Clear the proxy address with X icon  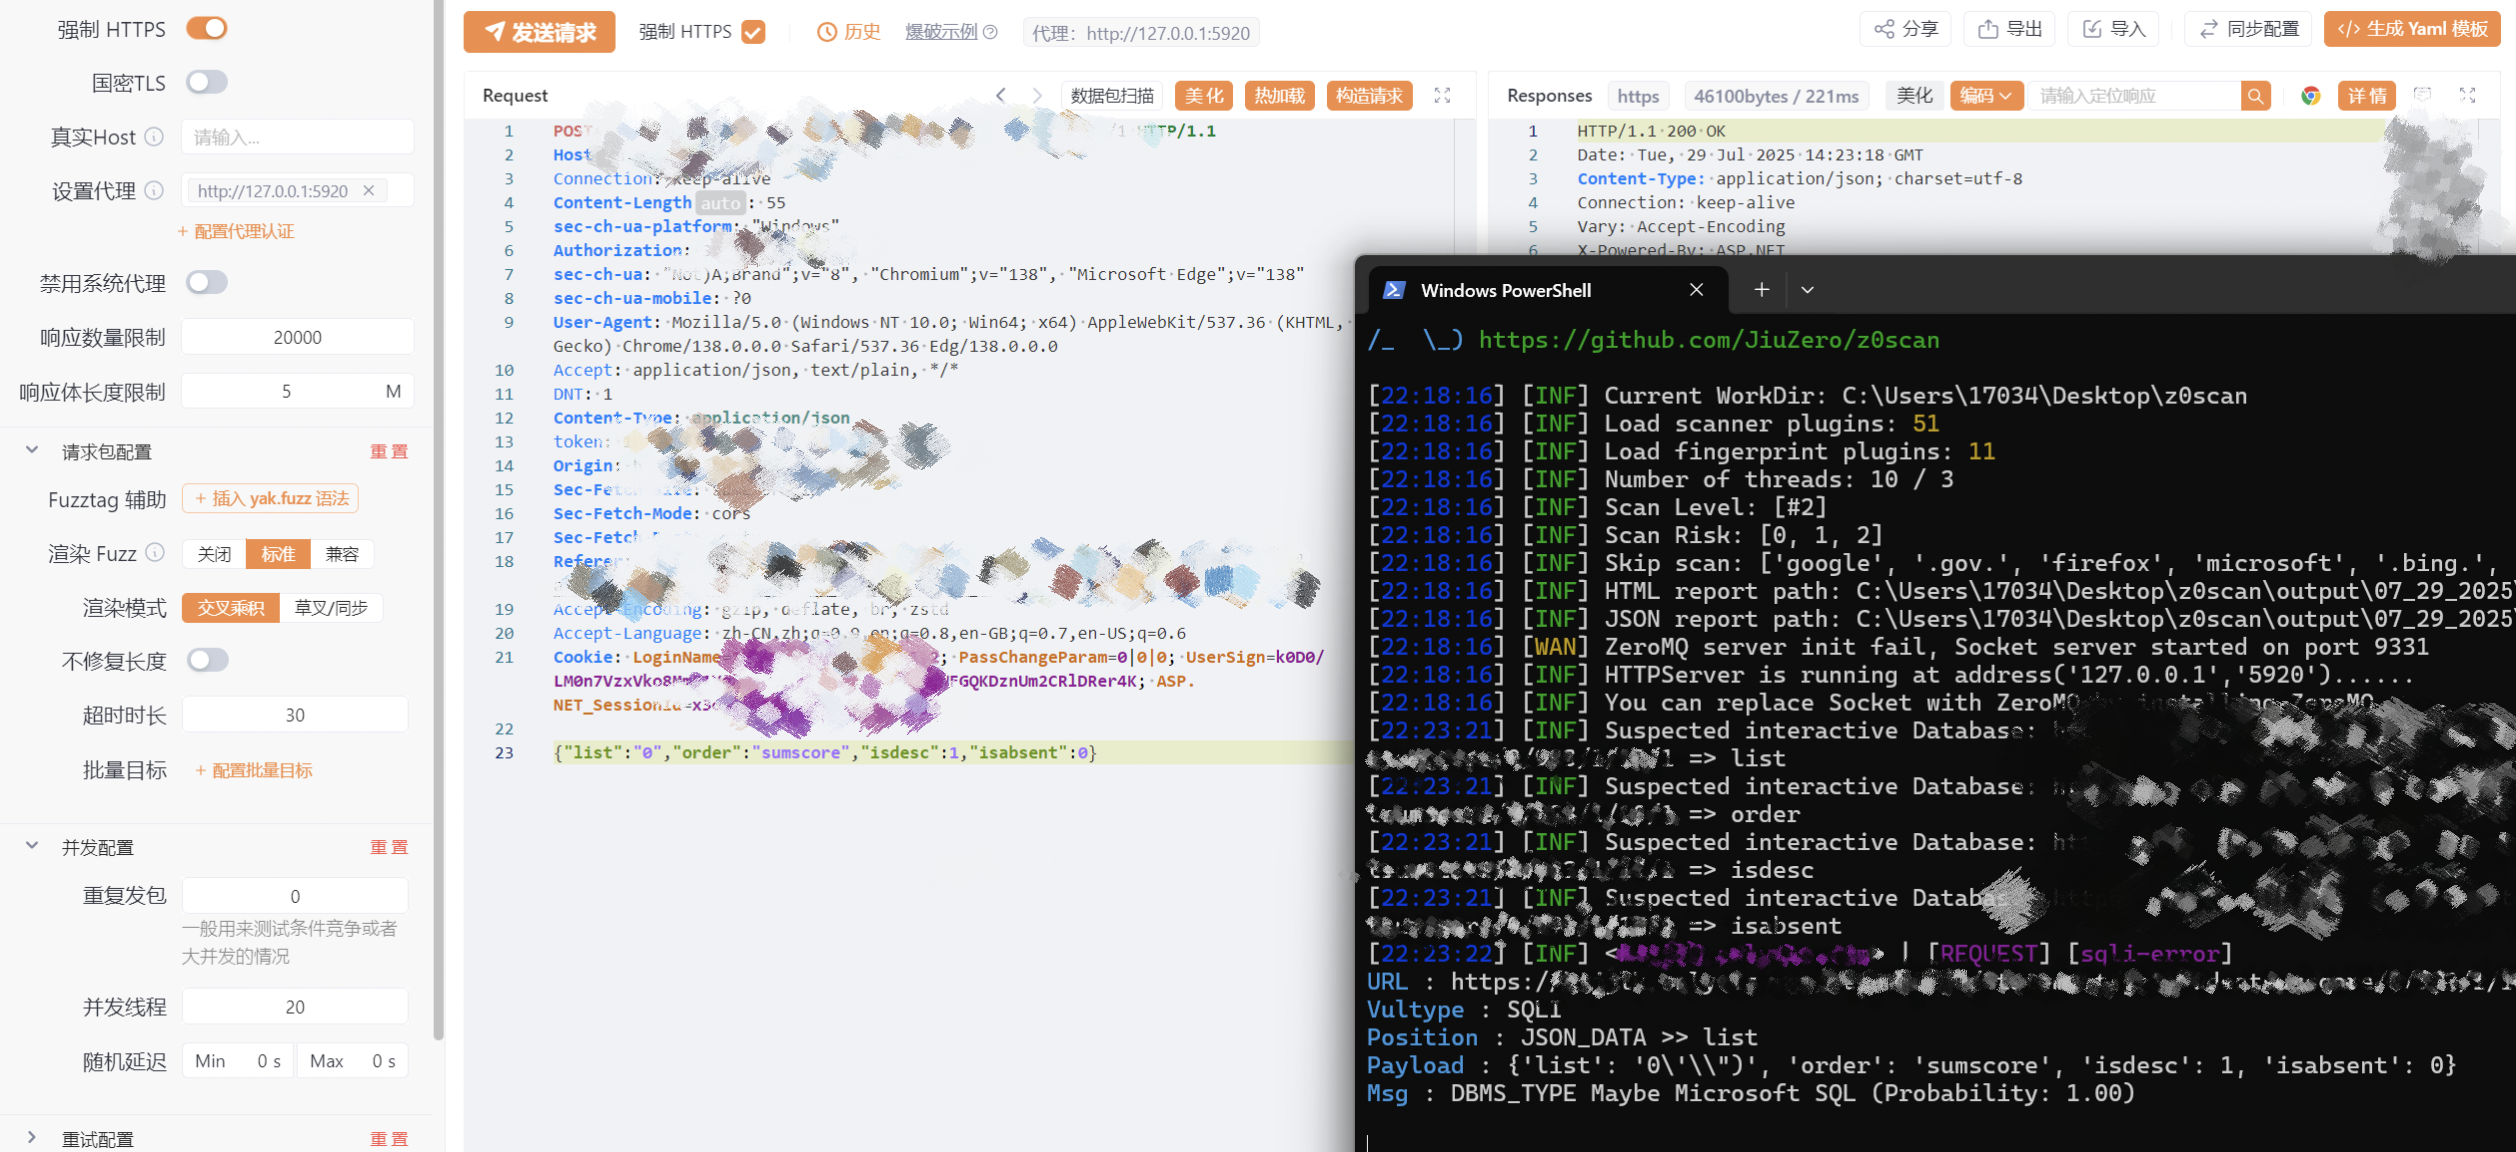coord(369,191)
